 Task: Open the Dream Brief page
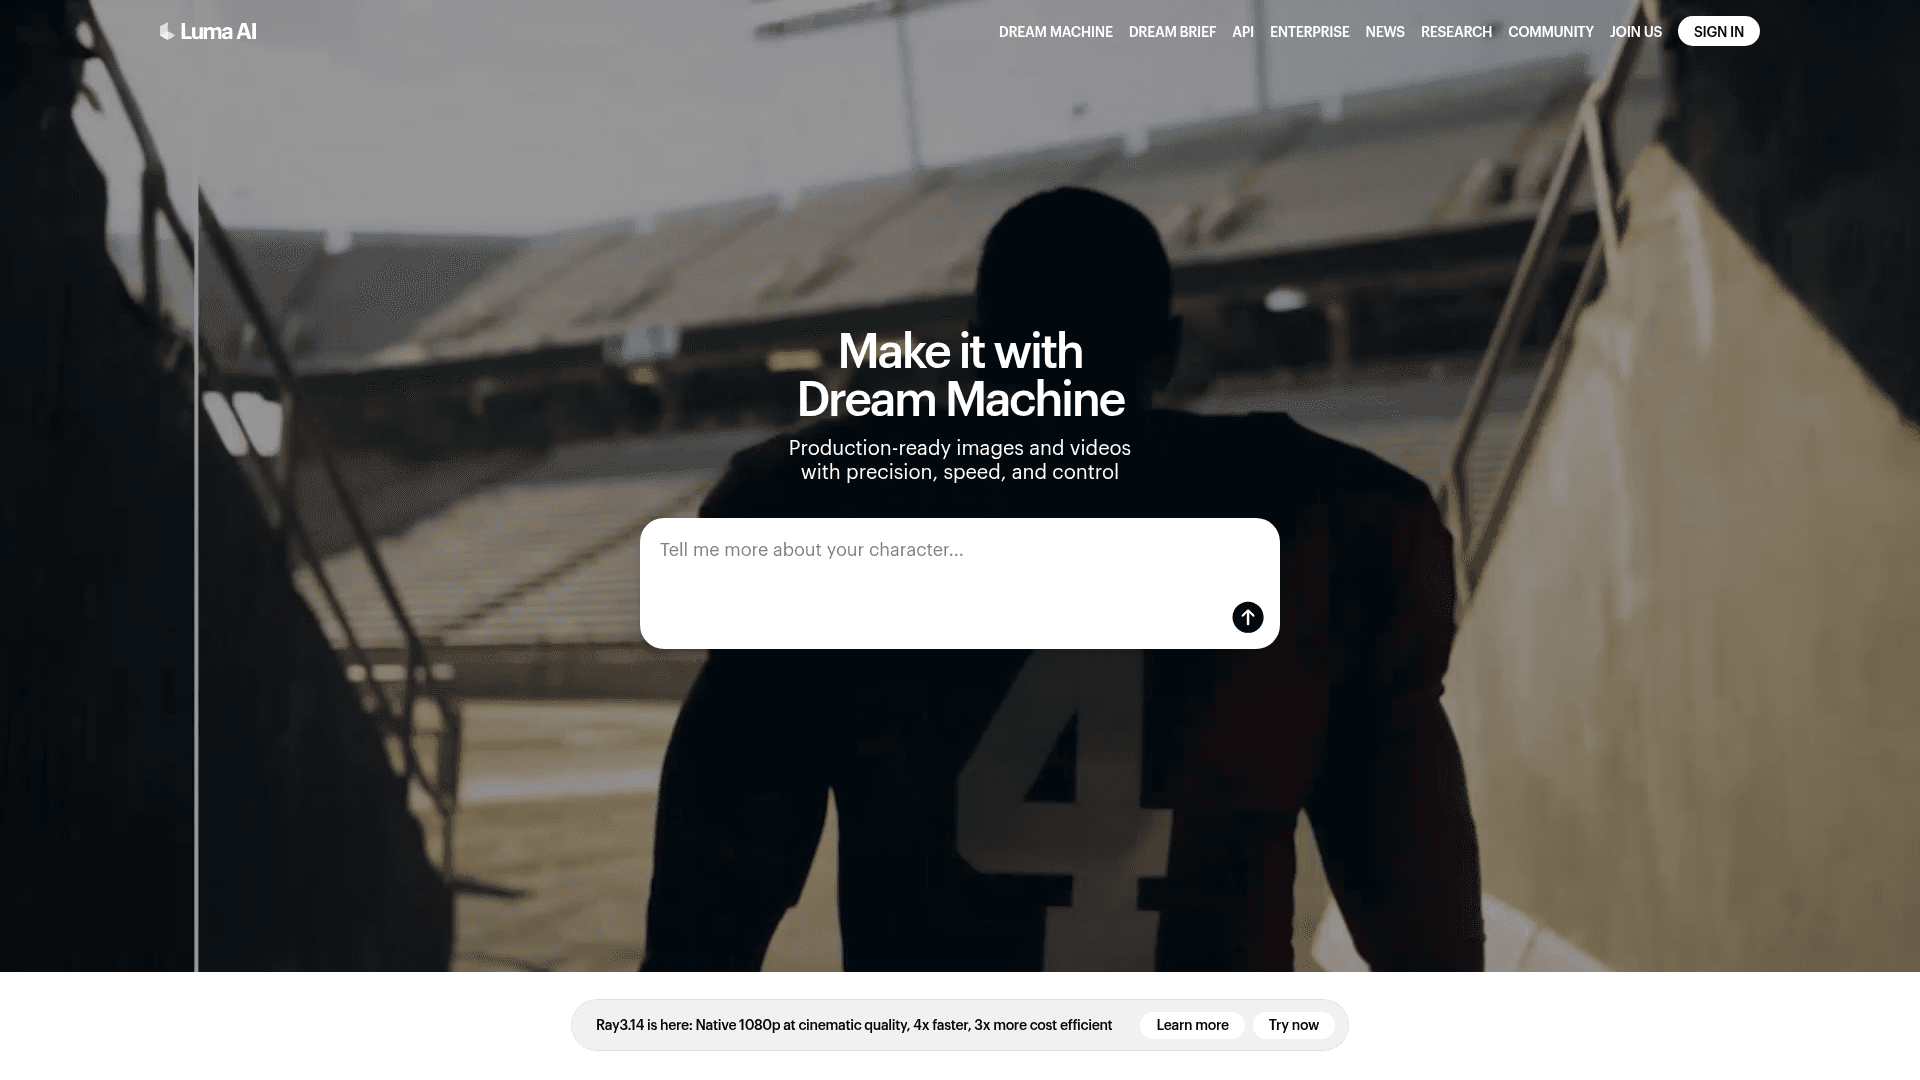[x=1172, y=32]
